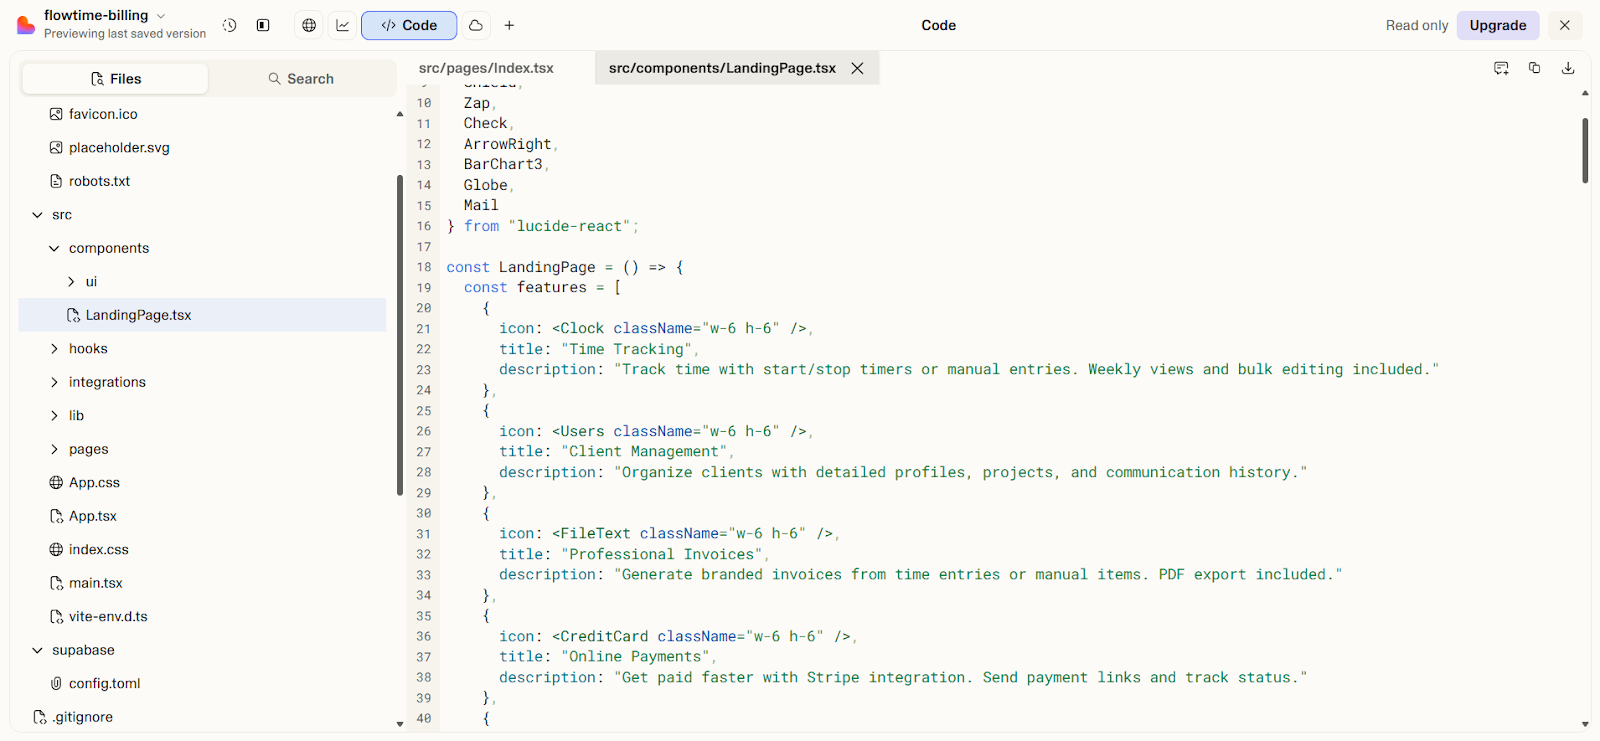
Task: Click the ArrowRight import on line 12
Action: point(507,144)
